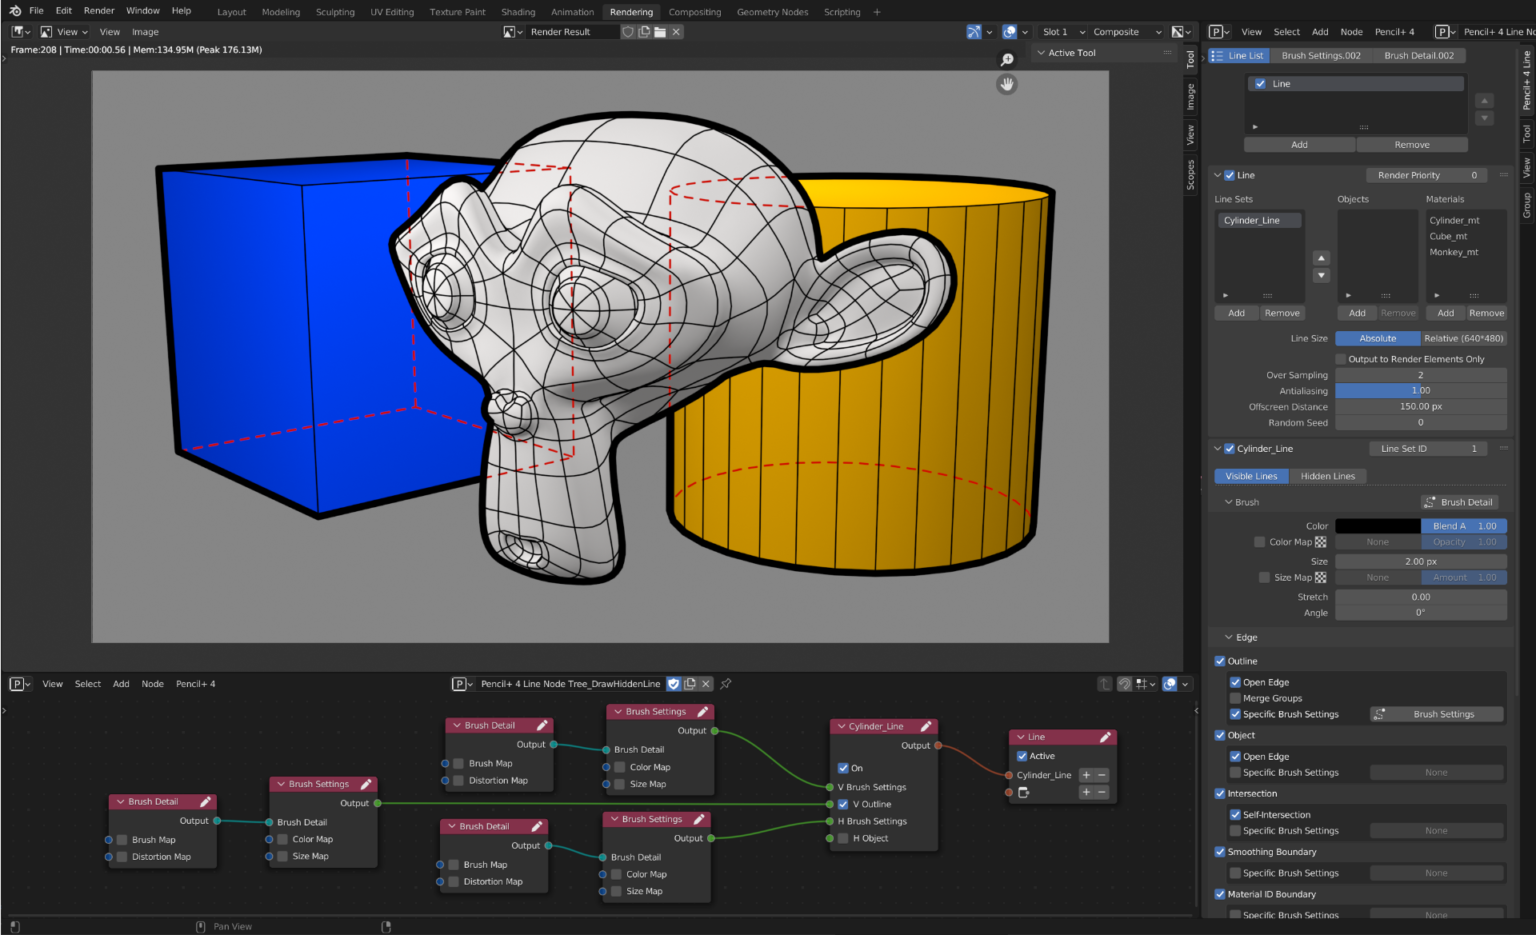
Task: Add a new Line Set
Action: pos(1237,312)
